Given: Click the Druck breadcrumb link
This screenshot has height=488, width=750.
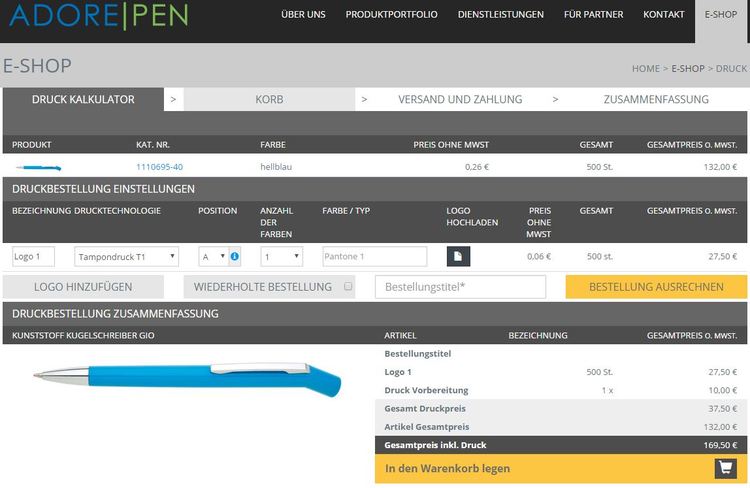Looking at the screenshot, I should click(x=731, y=68).
